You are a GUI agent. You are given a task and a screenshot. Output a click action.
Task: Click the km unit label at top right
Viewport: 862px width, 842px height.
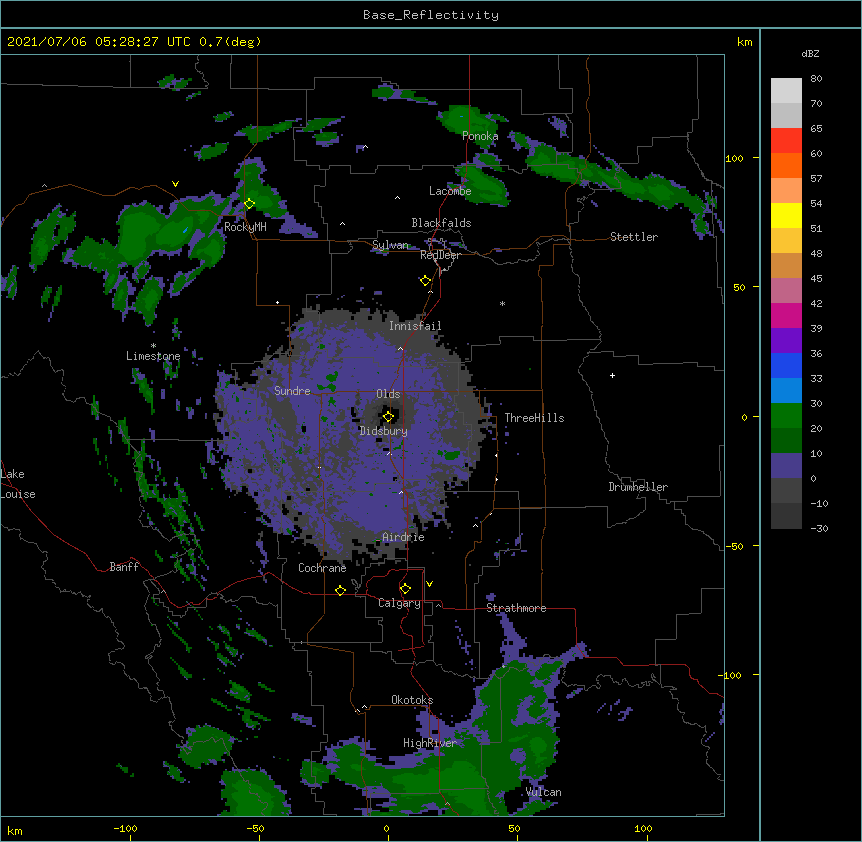click(x=745, y=42)
